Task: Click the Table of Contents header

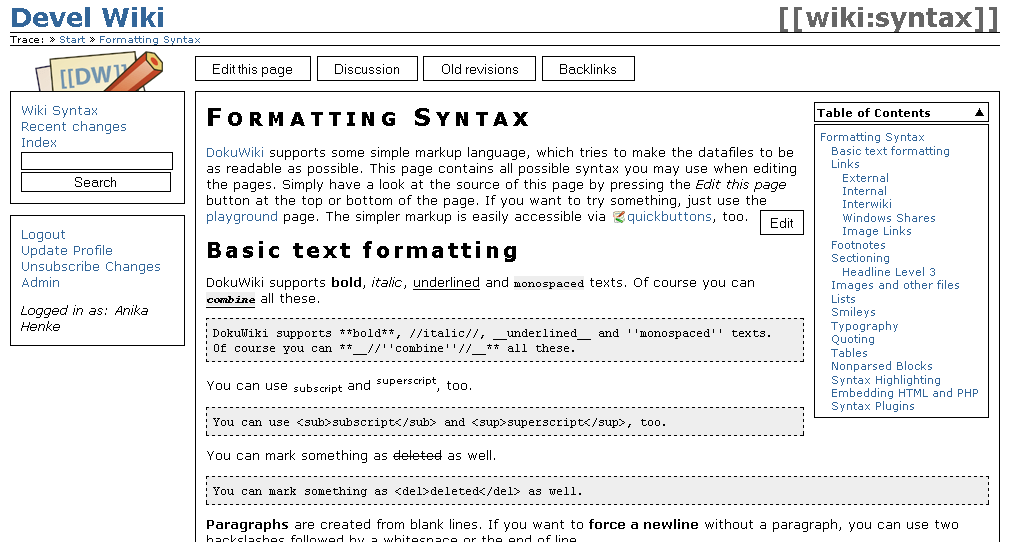Action: pyautogui.click(x=901, y=113)
